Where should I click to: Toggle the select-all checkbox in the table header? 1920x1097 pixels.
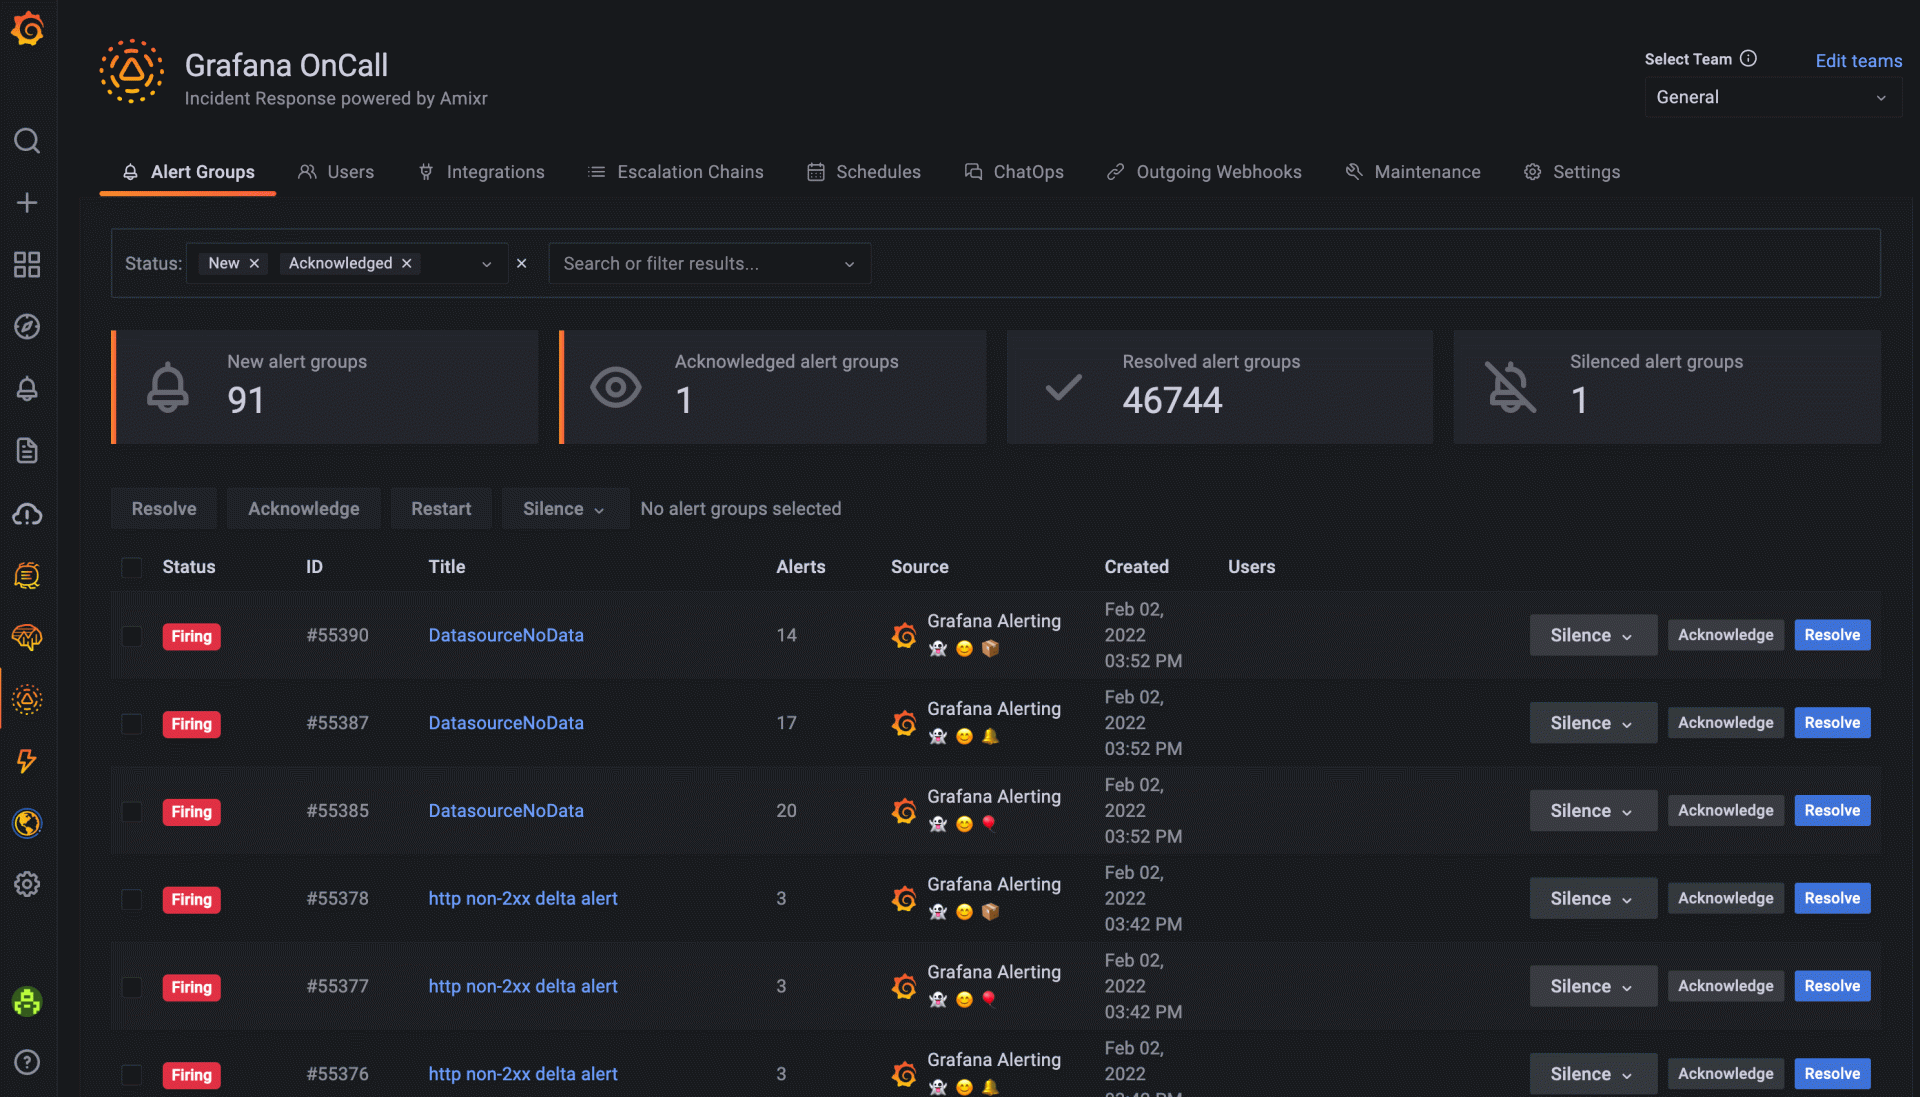131,567
